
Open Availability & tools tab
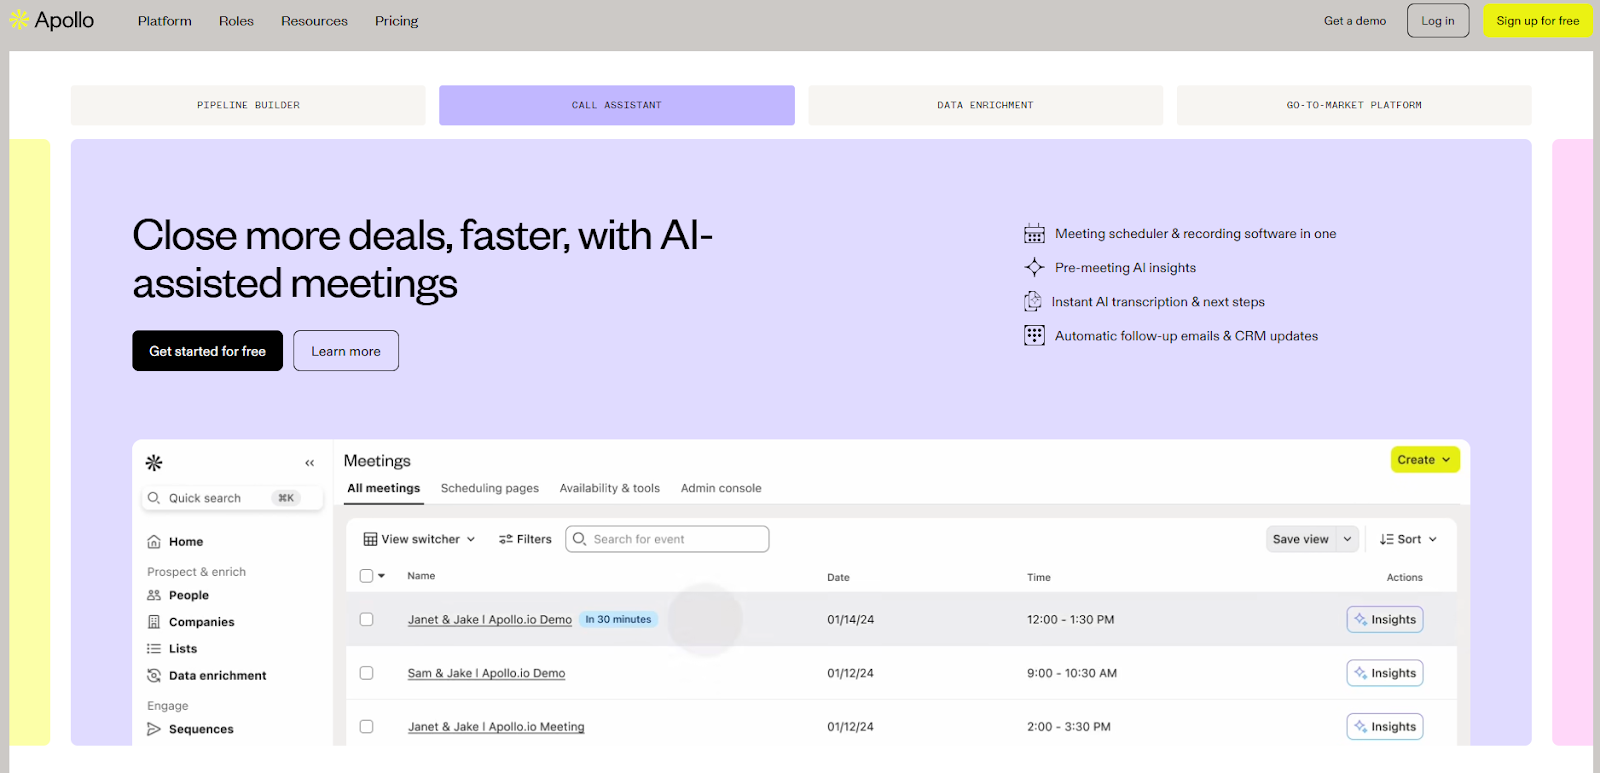610,488
